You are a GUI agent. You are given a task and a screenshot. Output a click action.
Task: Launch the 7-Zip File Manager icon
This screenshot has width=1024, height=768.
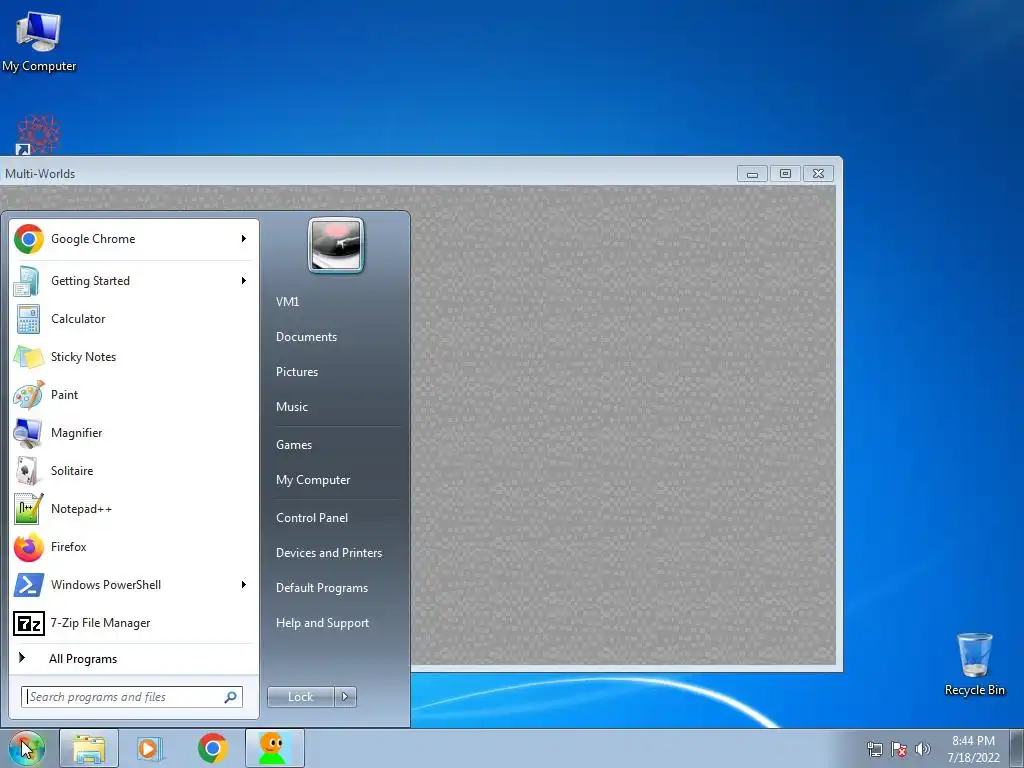click(x=28, y=623)
